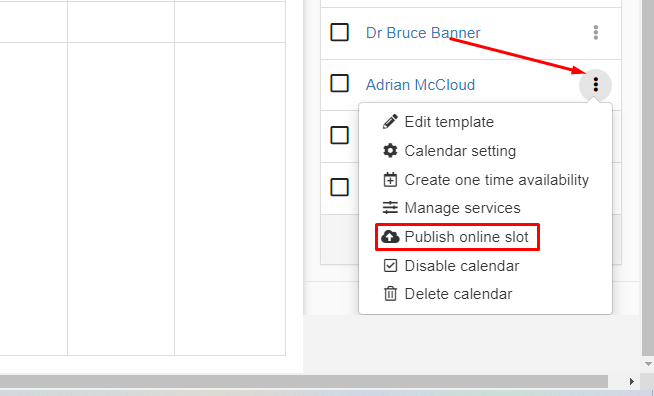Select the checkbox below Adrian McCloud's row
This screenshot has height=396, width=654.
(340, 135)
